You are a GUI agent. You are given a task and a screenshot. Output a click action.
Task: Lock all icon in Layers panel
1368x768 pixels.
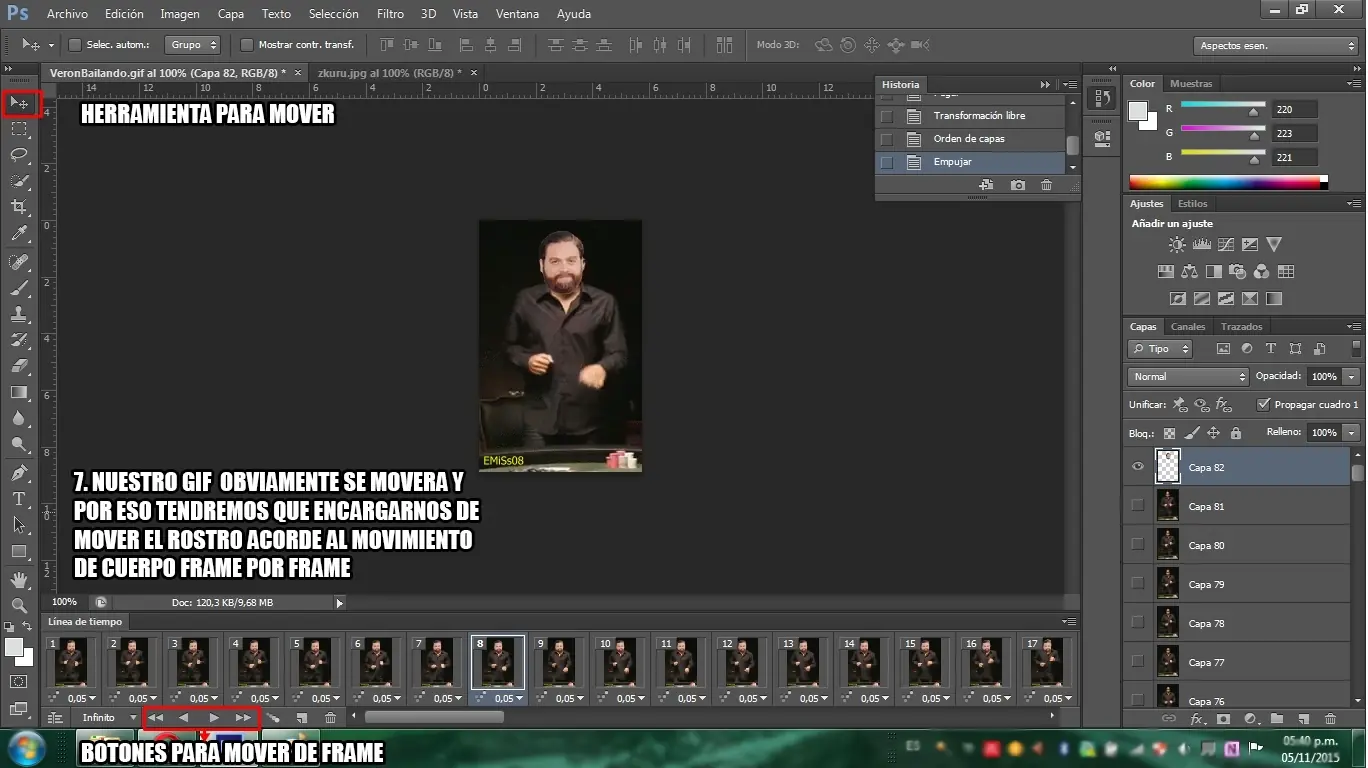click(x=1236, y=433)
